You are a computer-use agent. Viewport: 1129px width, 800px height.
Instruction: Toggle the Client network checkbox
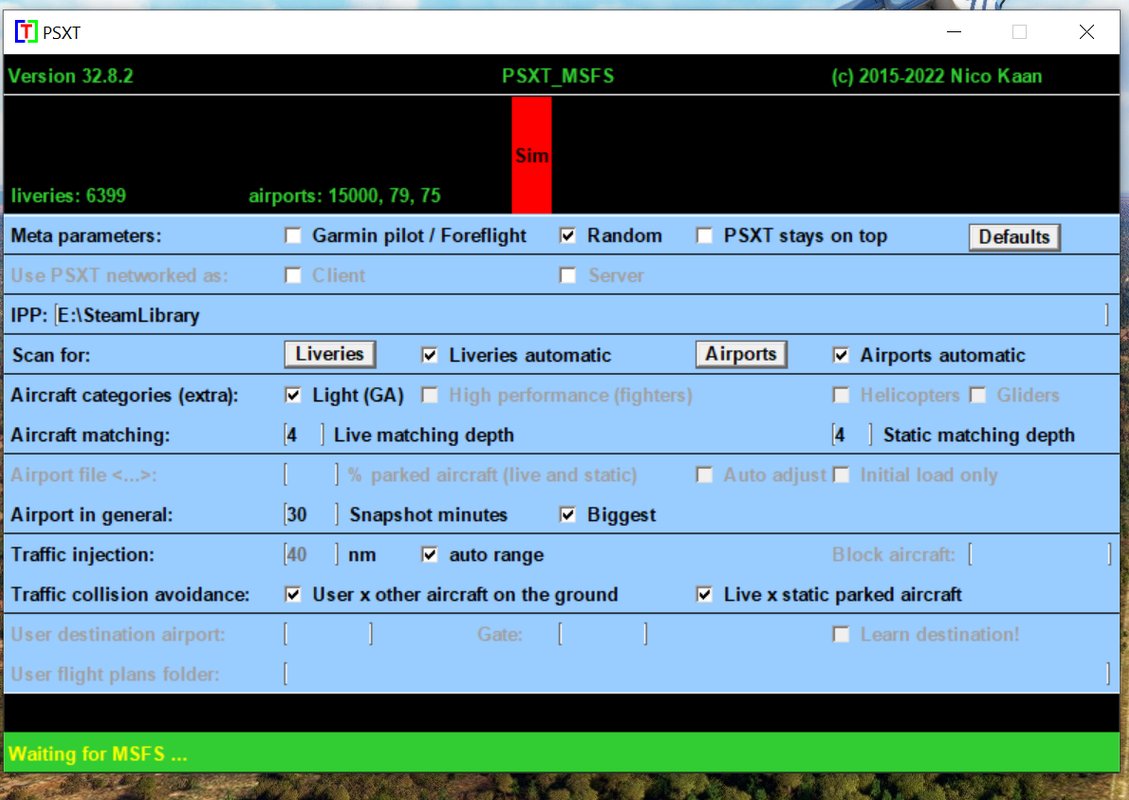pos(293,276)
